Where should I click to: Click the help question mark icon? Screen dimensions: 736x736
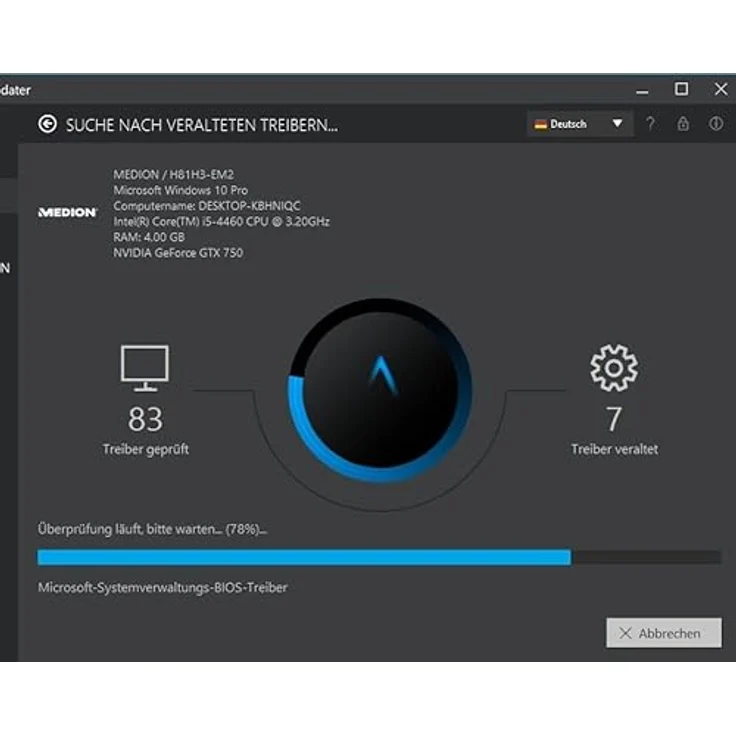(x=650, y=124)
